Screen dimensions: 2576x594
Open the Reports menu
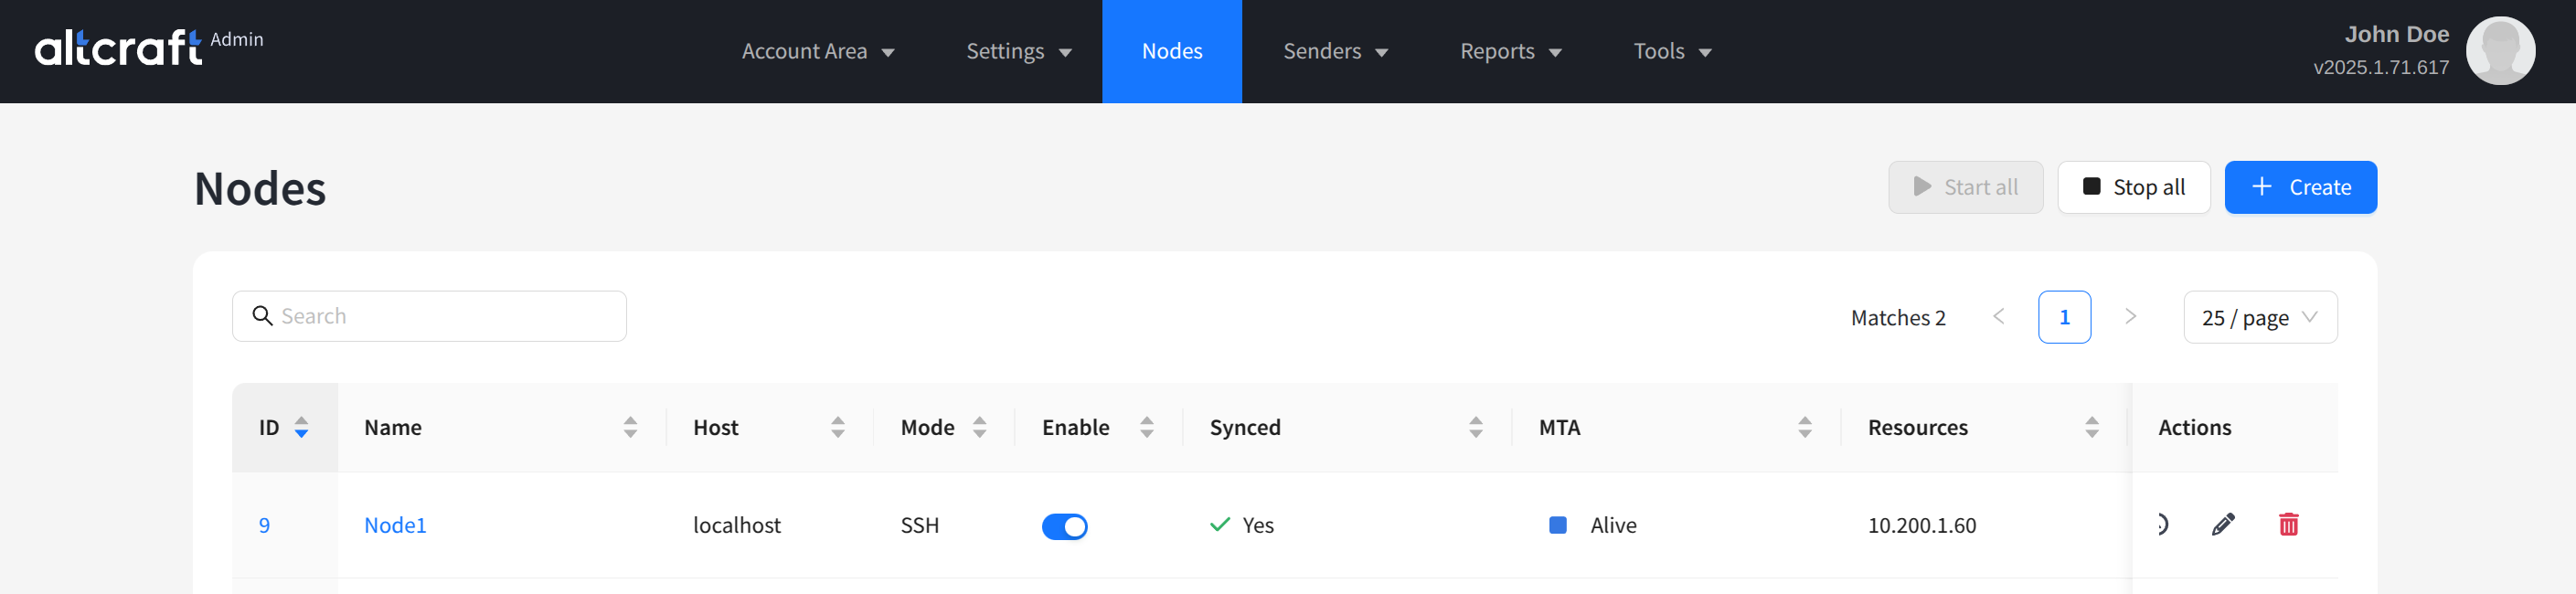pos(1510,51)
